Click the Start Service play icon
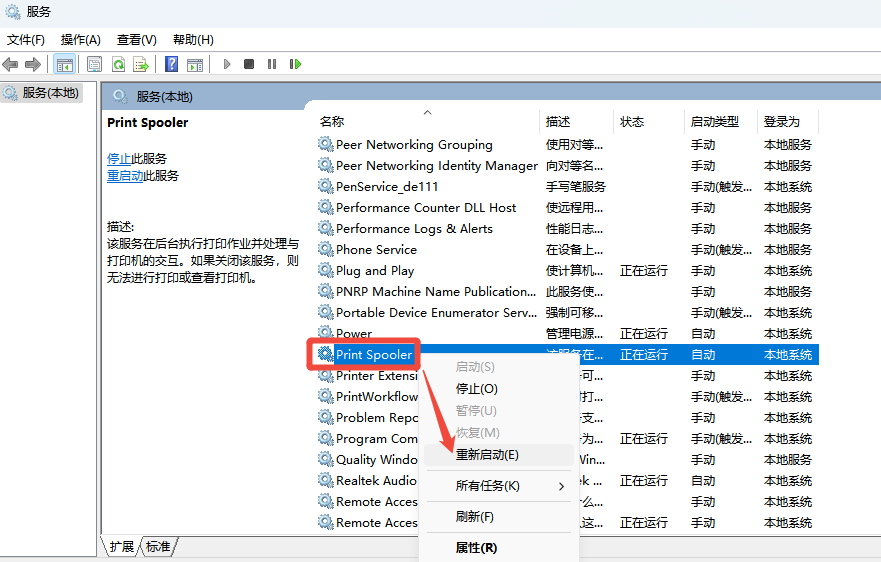This screenshot has height=562, width=881. click(x=227, y=64)
